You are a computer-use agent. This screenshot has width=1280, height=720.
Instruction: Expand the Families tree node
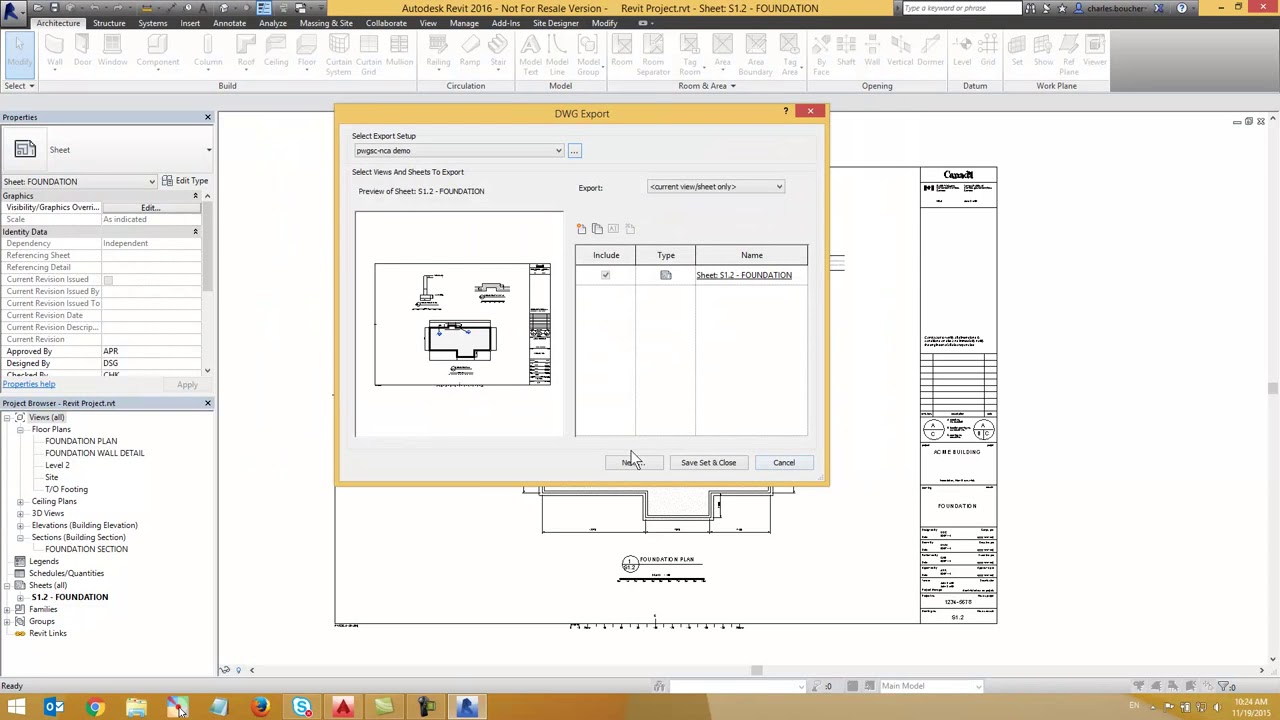[x=7, y=609]
